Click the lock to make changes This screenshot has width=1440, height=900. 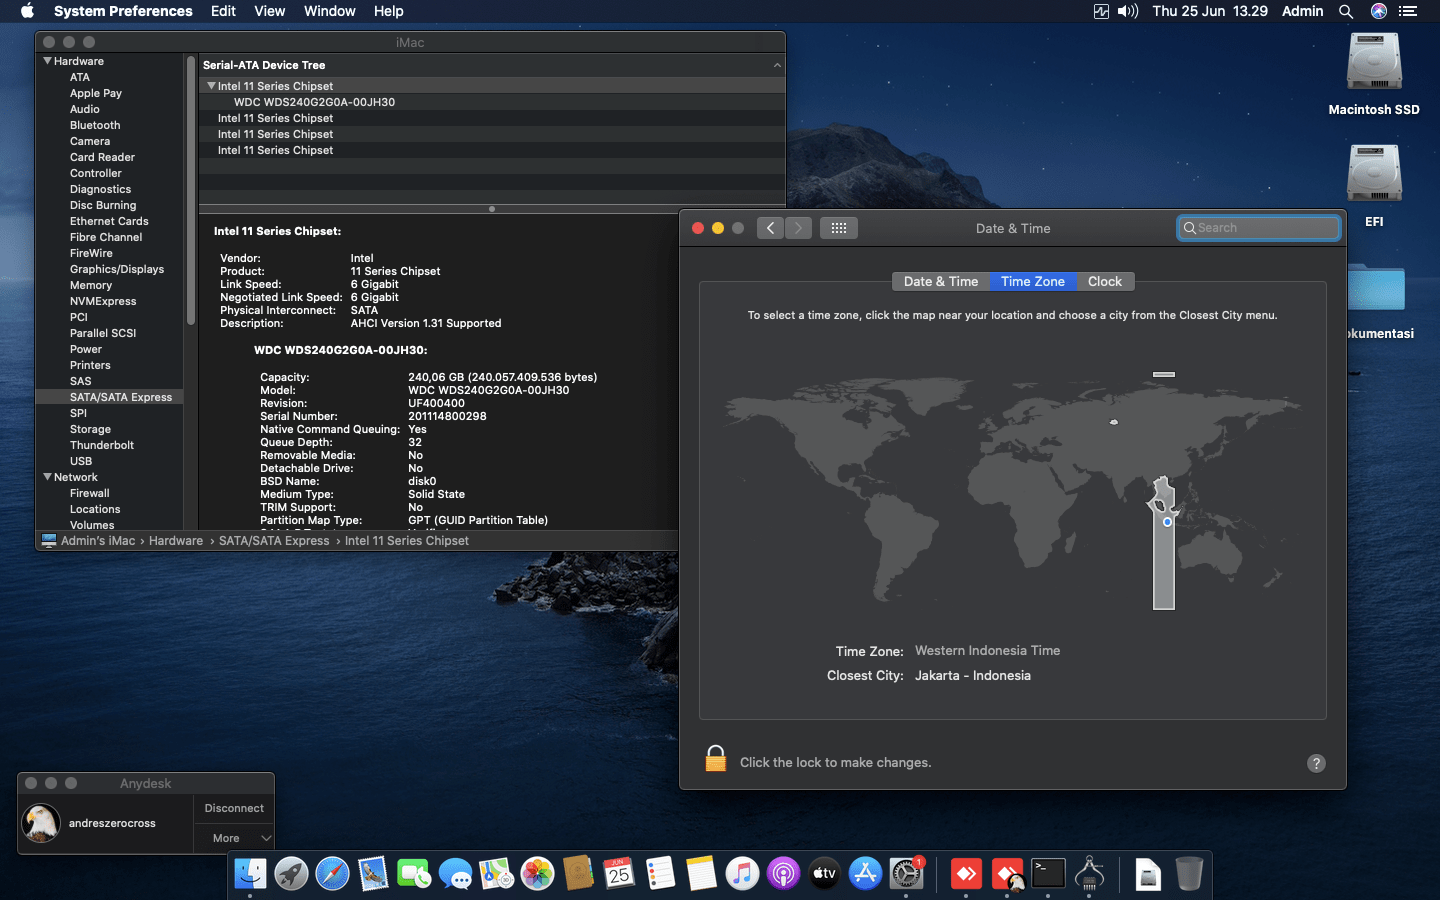[x=716, y=759]
